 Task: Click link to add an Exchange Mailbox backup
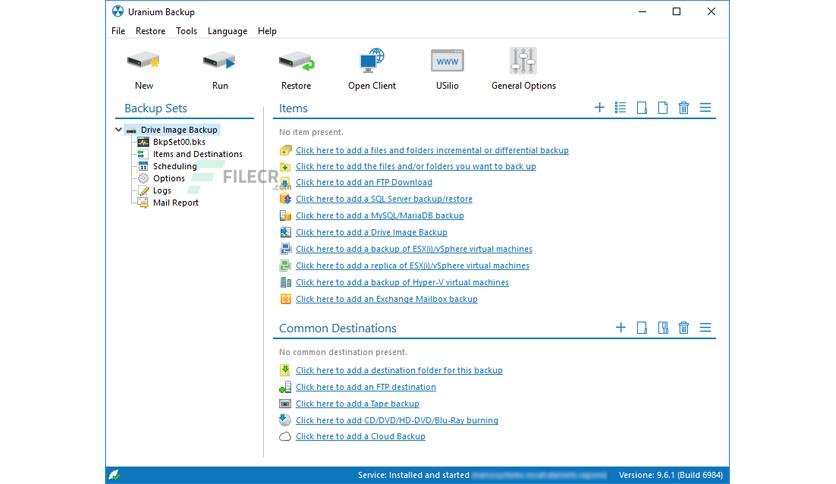click(387, 299)
